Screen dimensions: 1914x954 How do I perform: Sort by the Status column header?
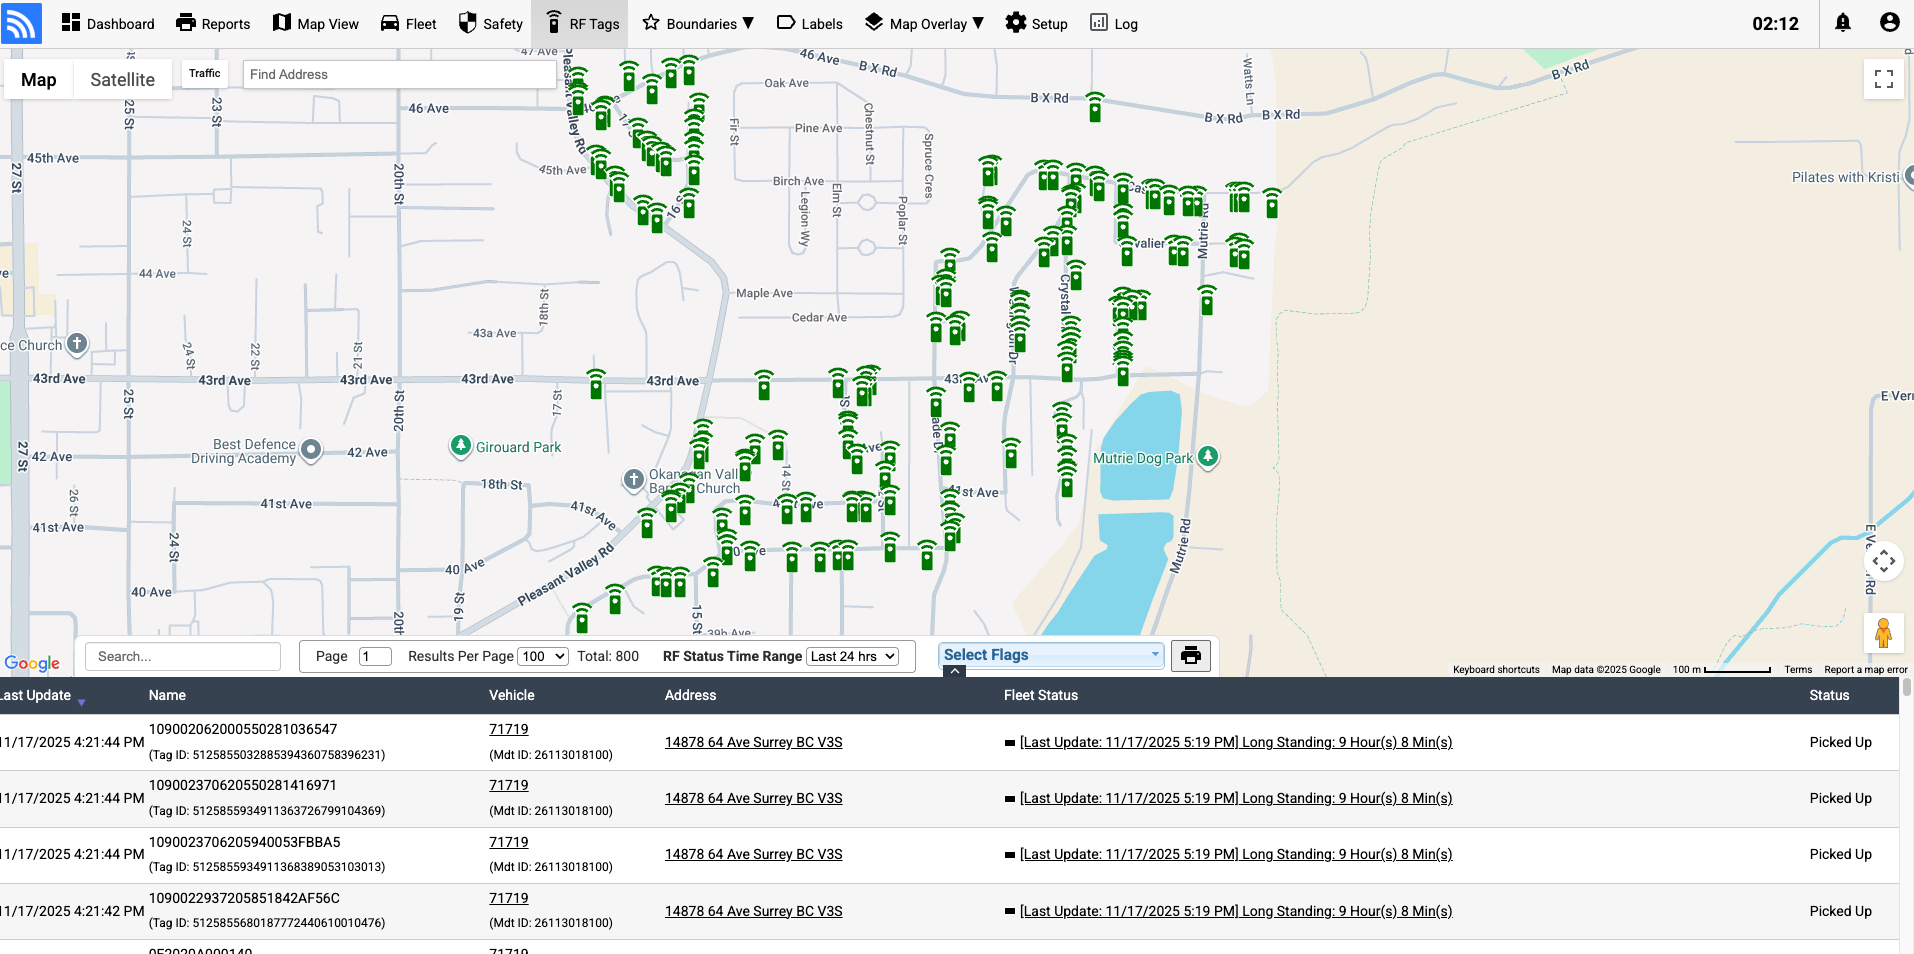coord(1829,695)
